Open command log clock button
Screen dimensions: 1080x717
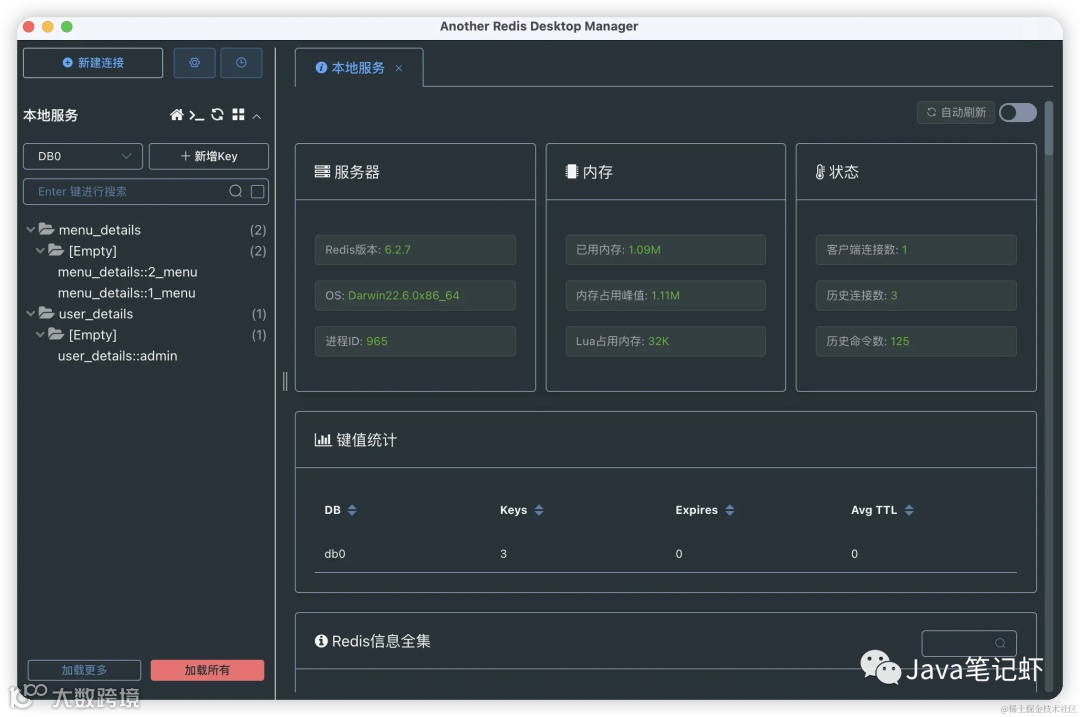(x=241, y=63)
